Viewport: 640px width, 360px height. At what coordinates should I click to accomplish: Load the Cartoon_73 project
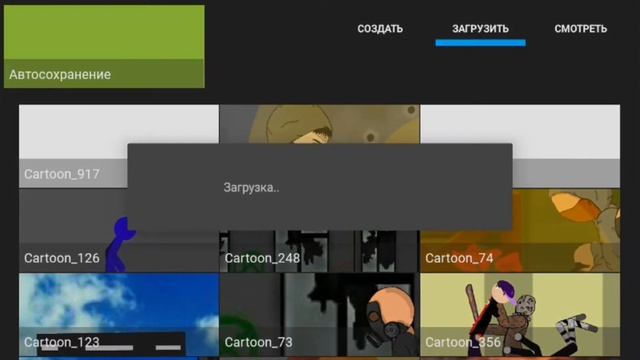point(319,315)
